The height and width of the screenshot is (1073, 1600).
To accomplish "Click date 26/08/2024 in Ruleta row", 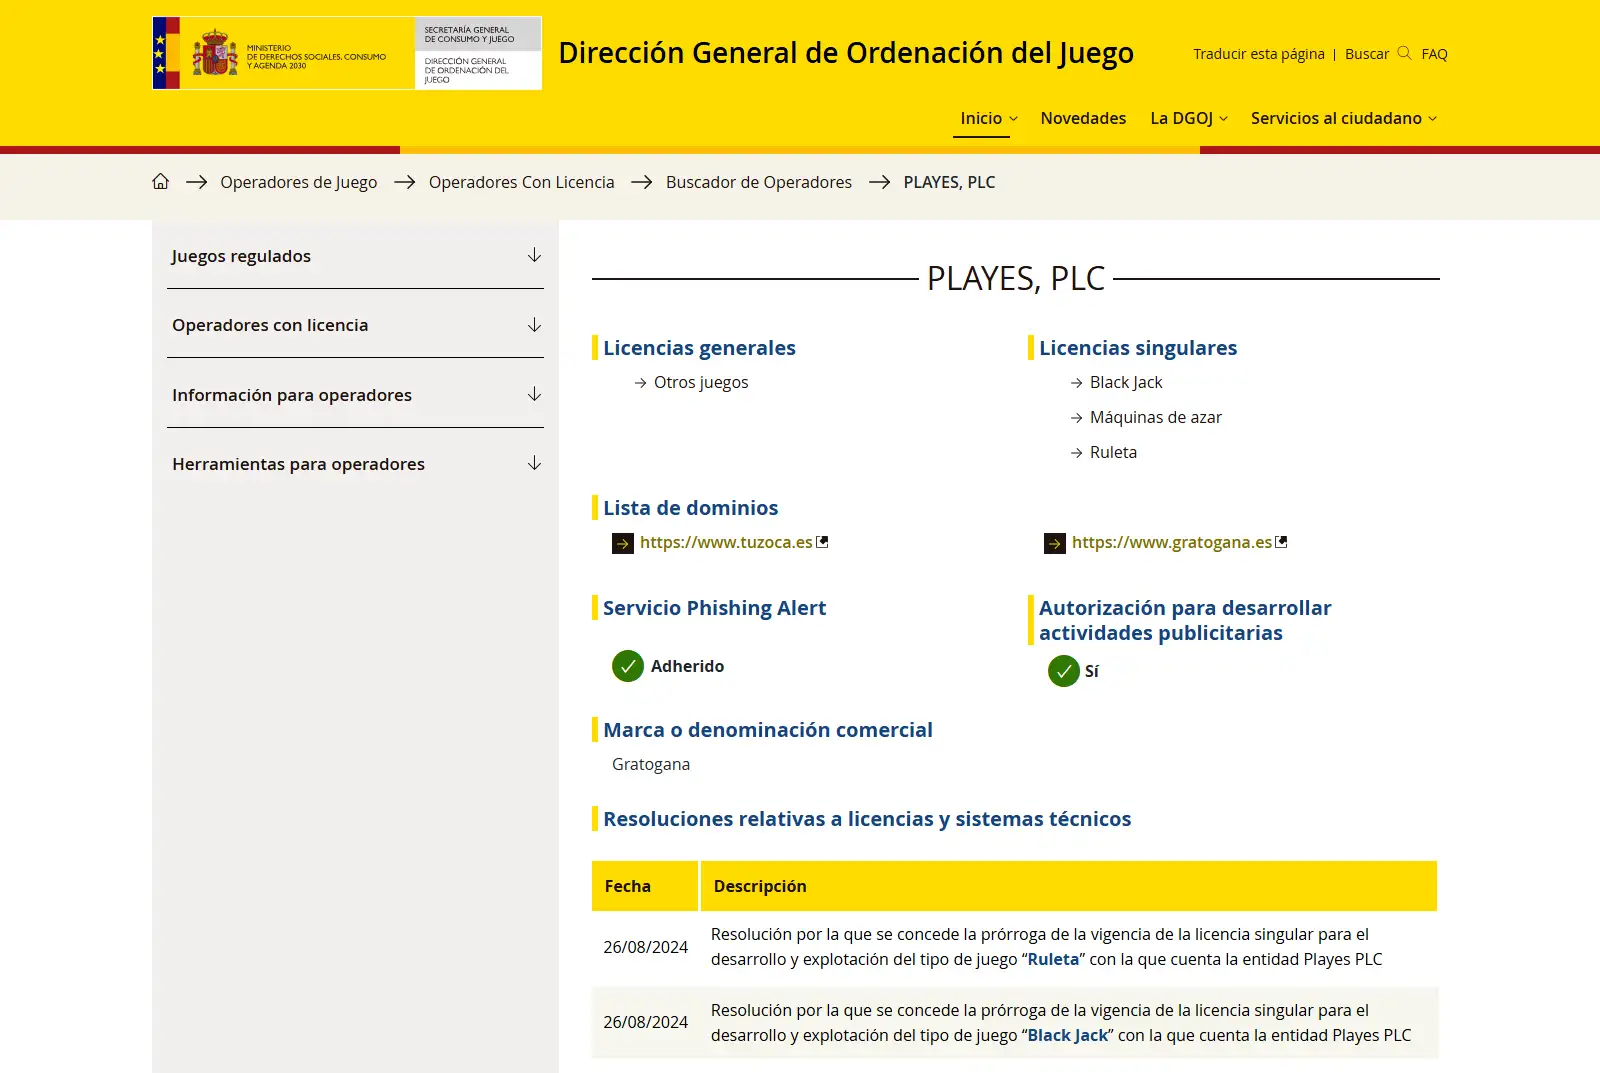I will click(645, 947).
